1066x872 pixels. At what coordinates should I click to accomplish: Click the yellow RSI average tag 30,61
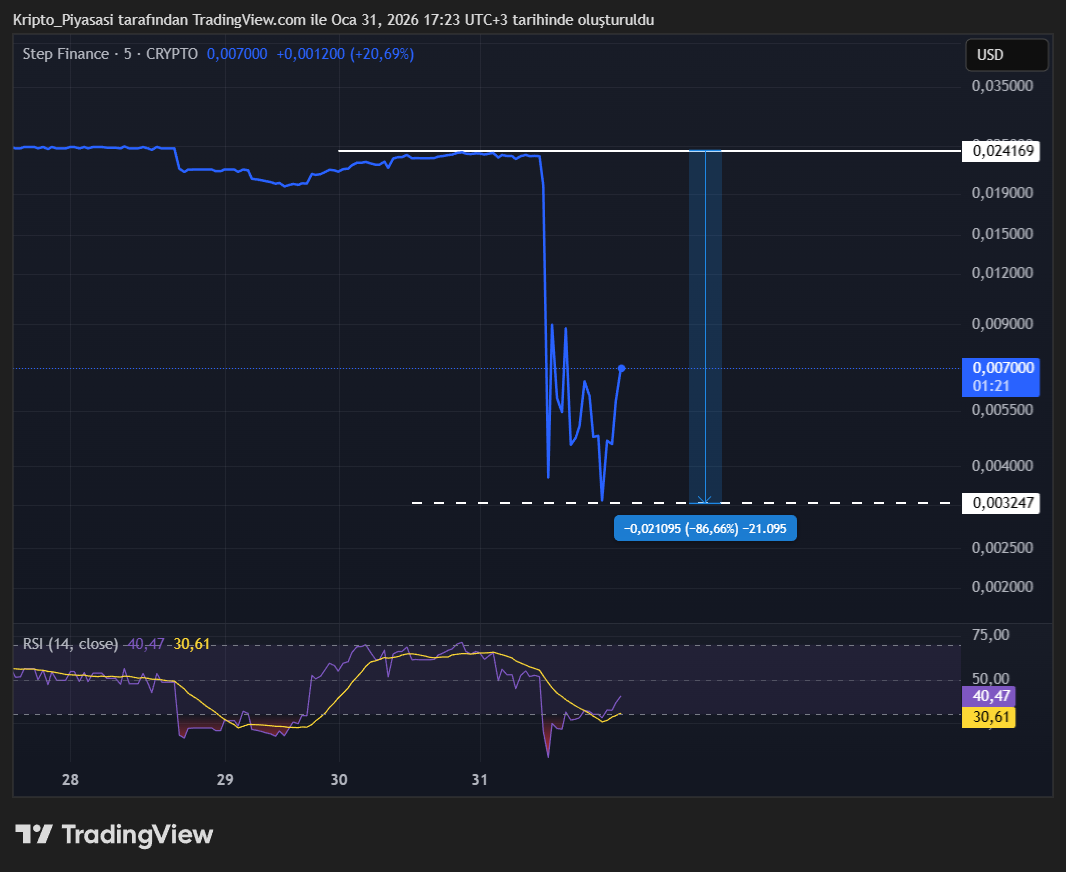pyautogui.click(x=987, y=716)
